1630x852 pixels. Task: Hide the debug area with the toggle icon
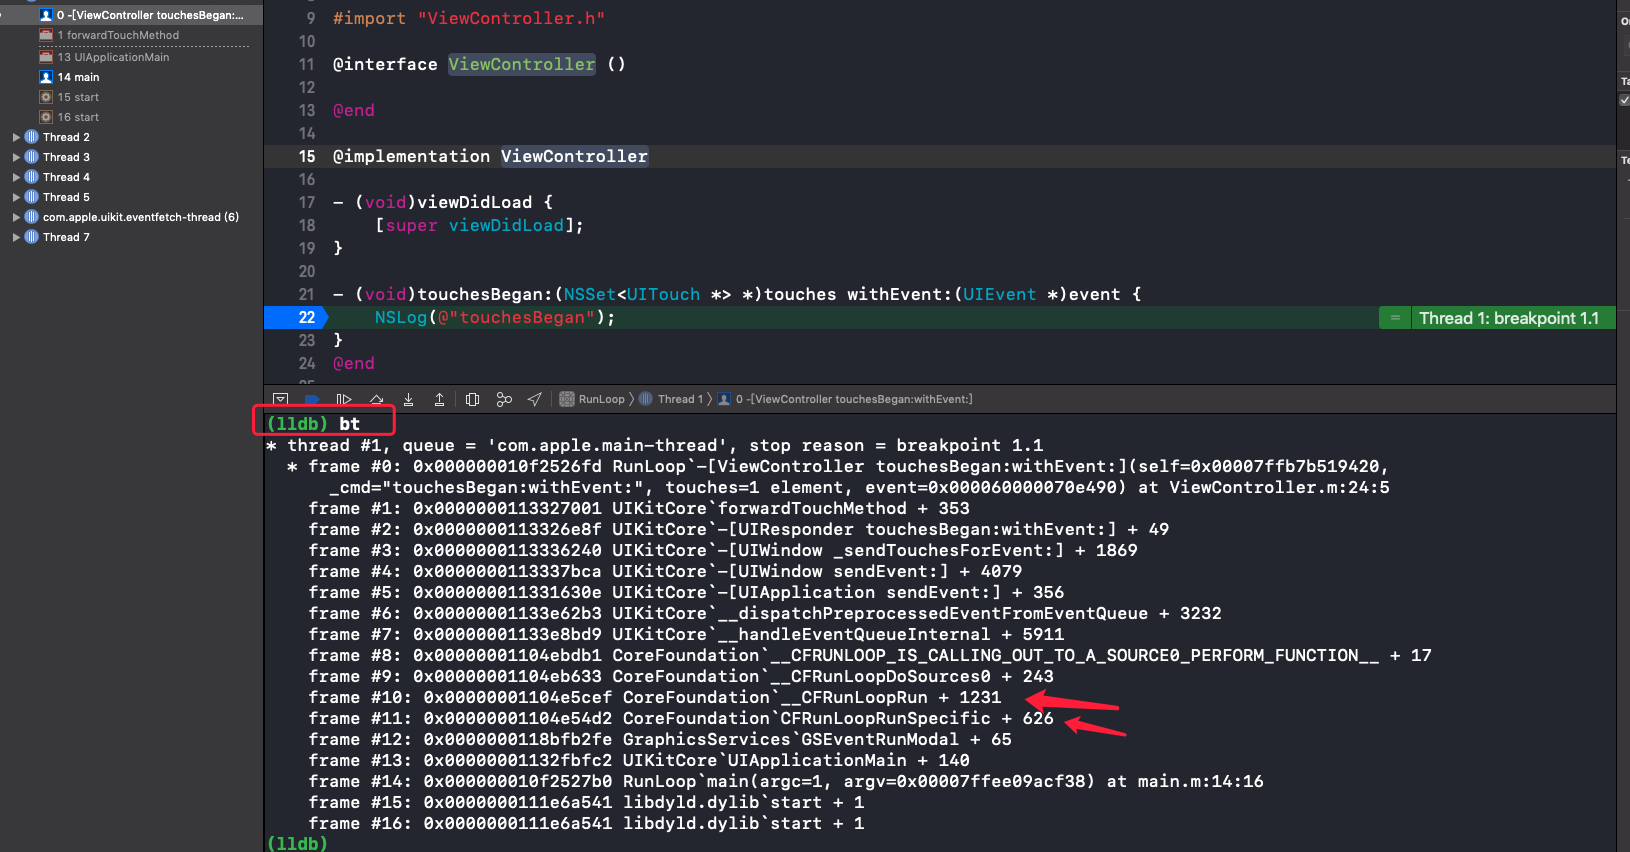pos(281,399)
